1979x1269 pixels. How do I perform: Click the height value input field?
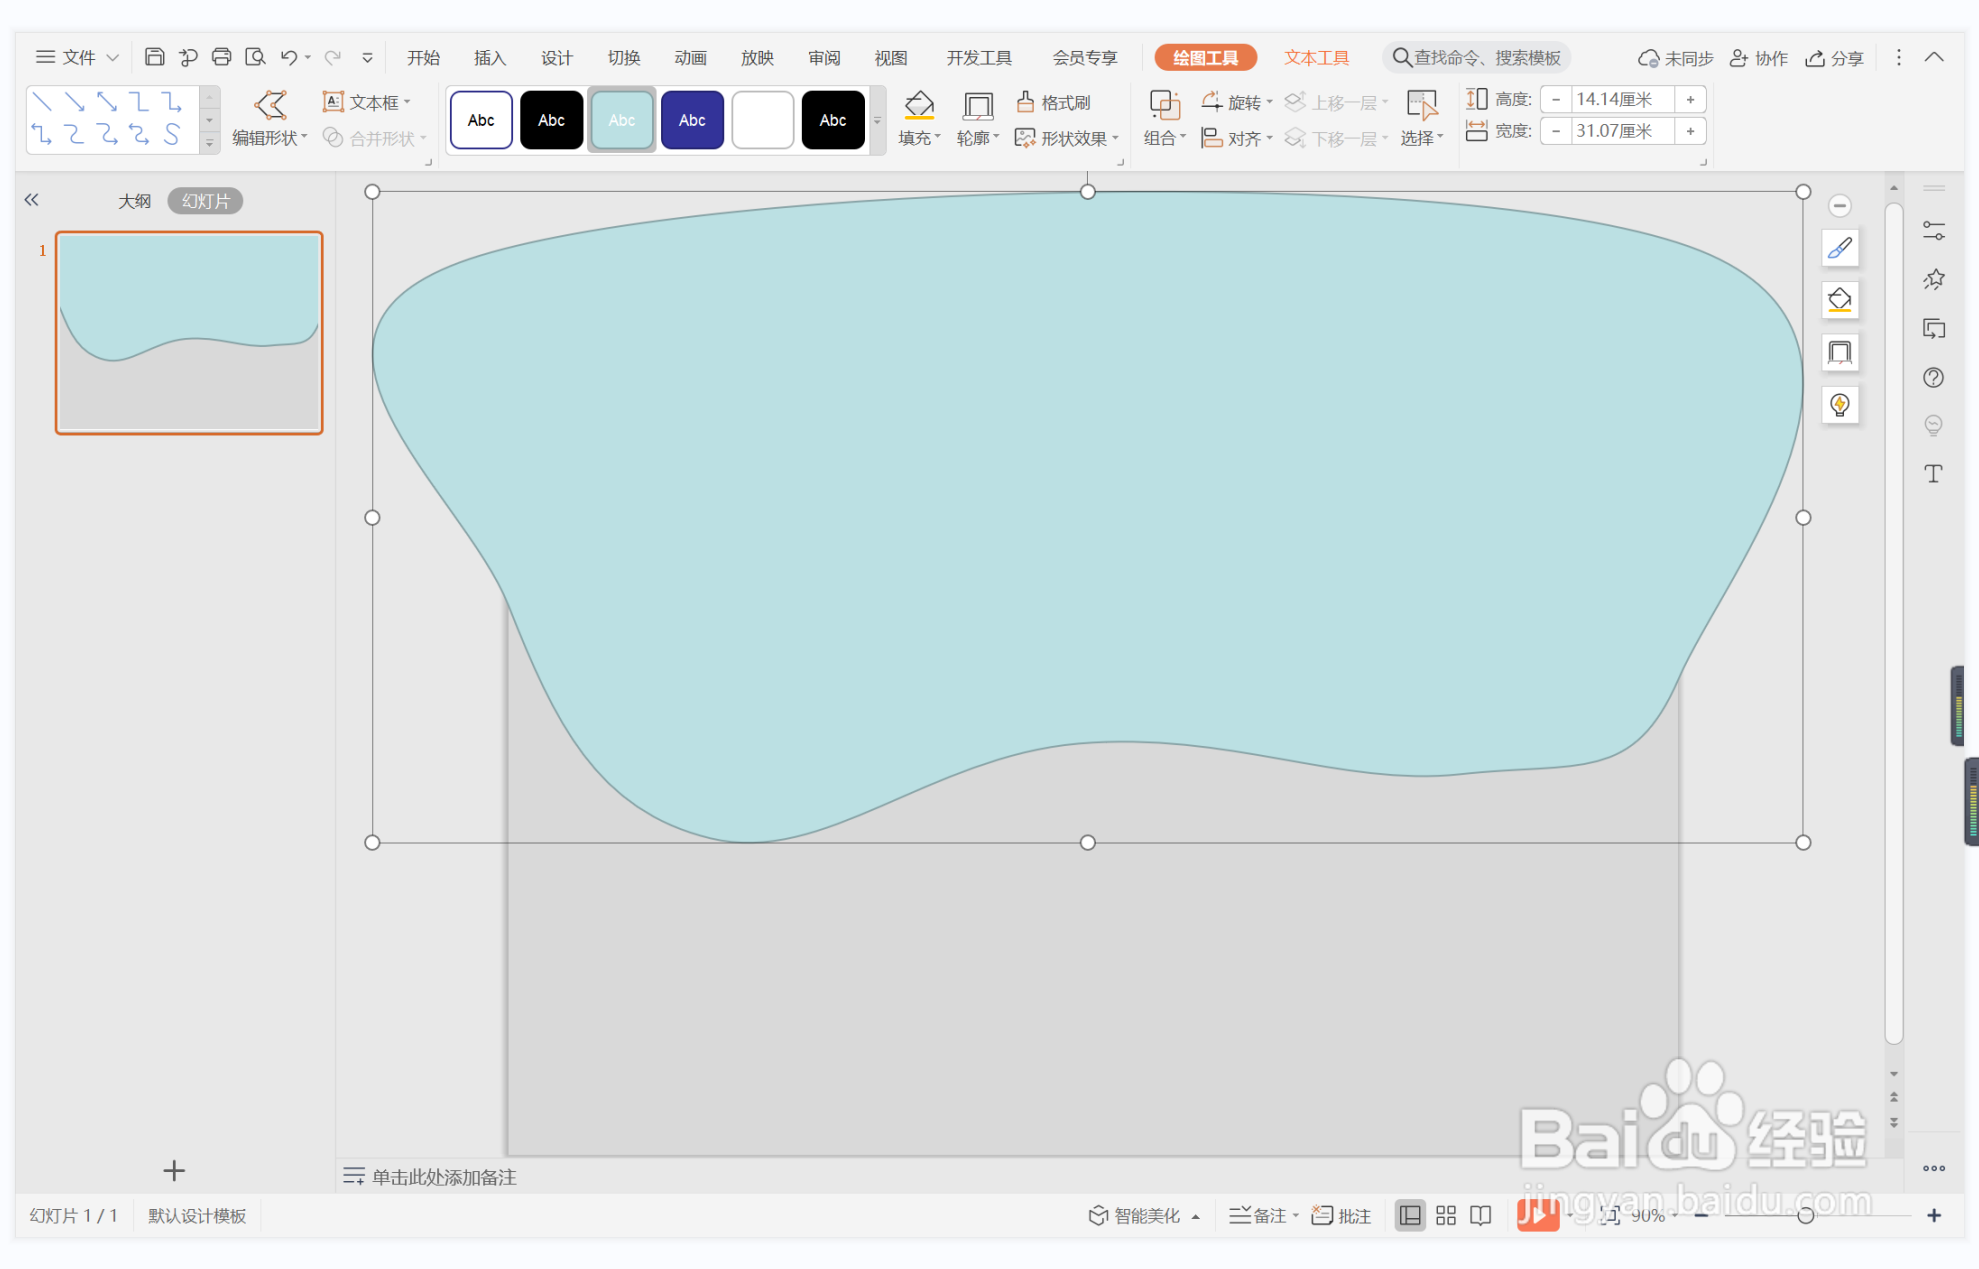tap(1620, 99)
